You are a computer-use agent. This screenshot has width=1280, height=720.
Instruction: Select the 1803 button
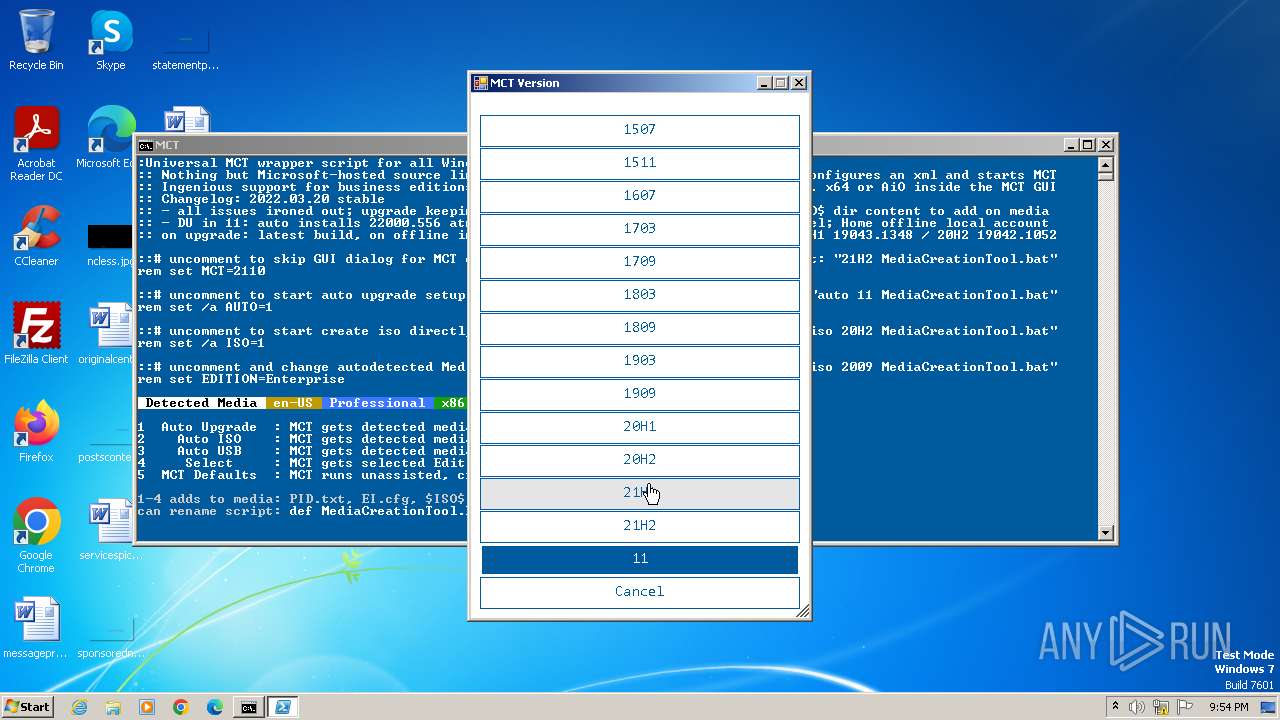click(640, 295)
